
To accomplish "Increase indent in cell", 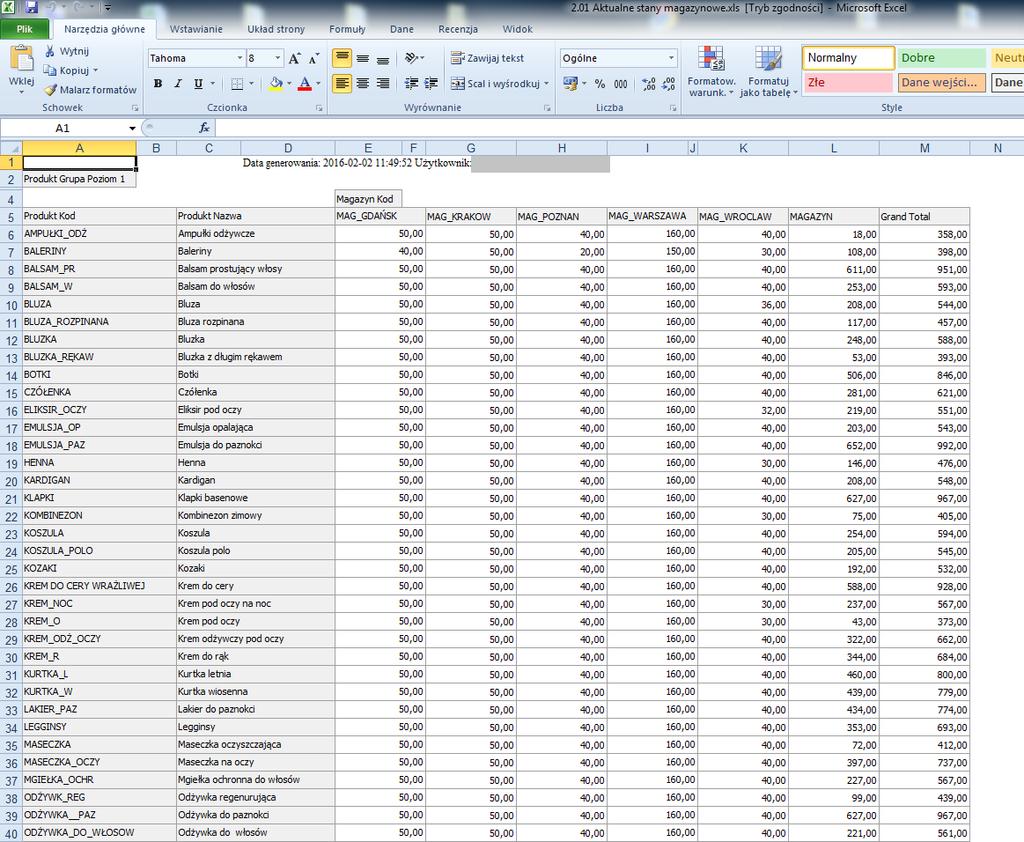I will pos(431,84).
